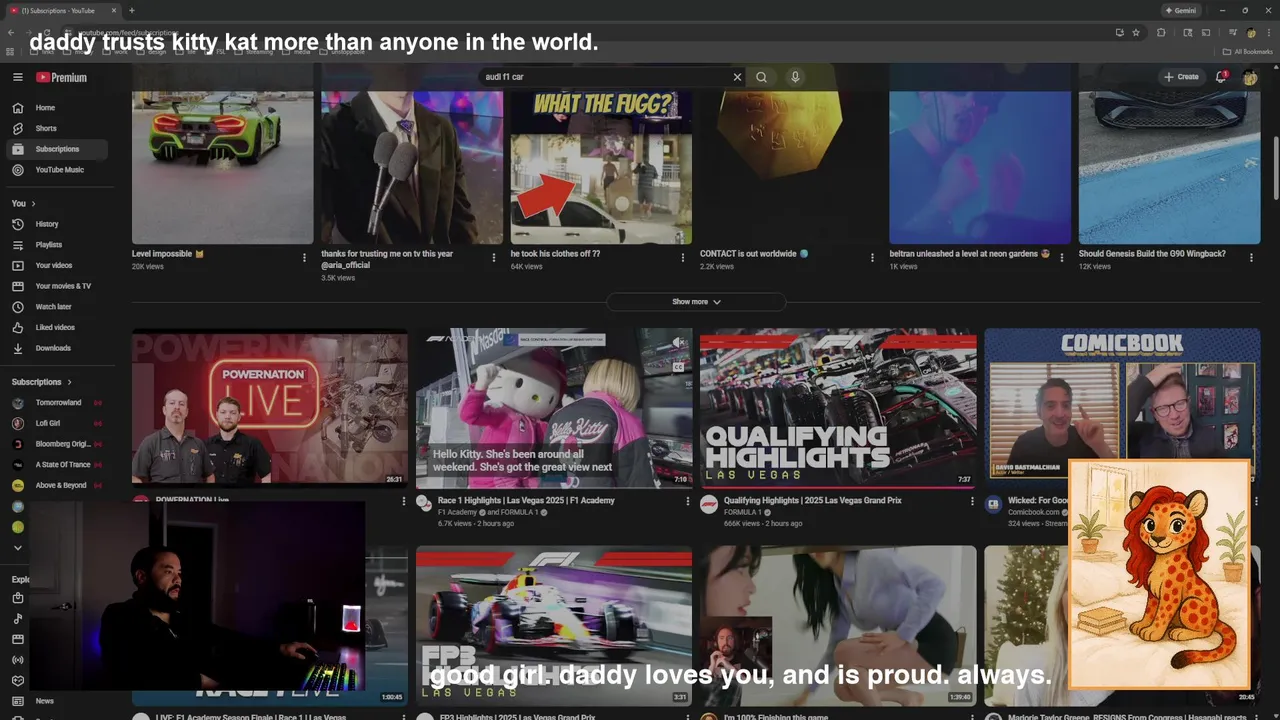
Task: Bookmark this page with star icon
Action: pyautogui.click(x=1136, y=32)
